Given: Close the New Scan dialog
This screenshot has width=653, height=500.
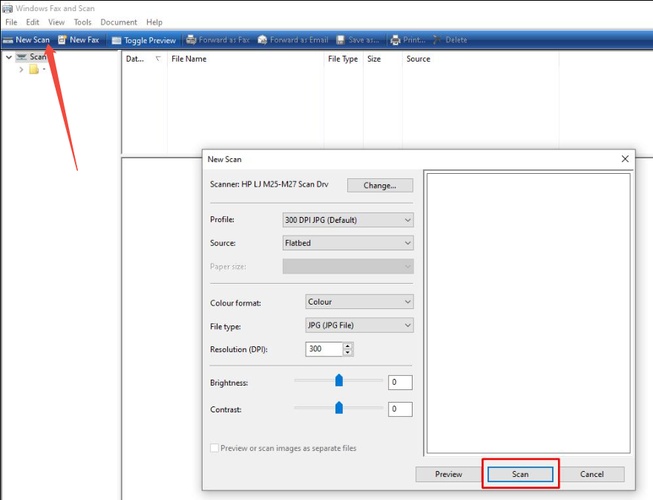Looking at the screenshot, I should (625, 159).
